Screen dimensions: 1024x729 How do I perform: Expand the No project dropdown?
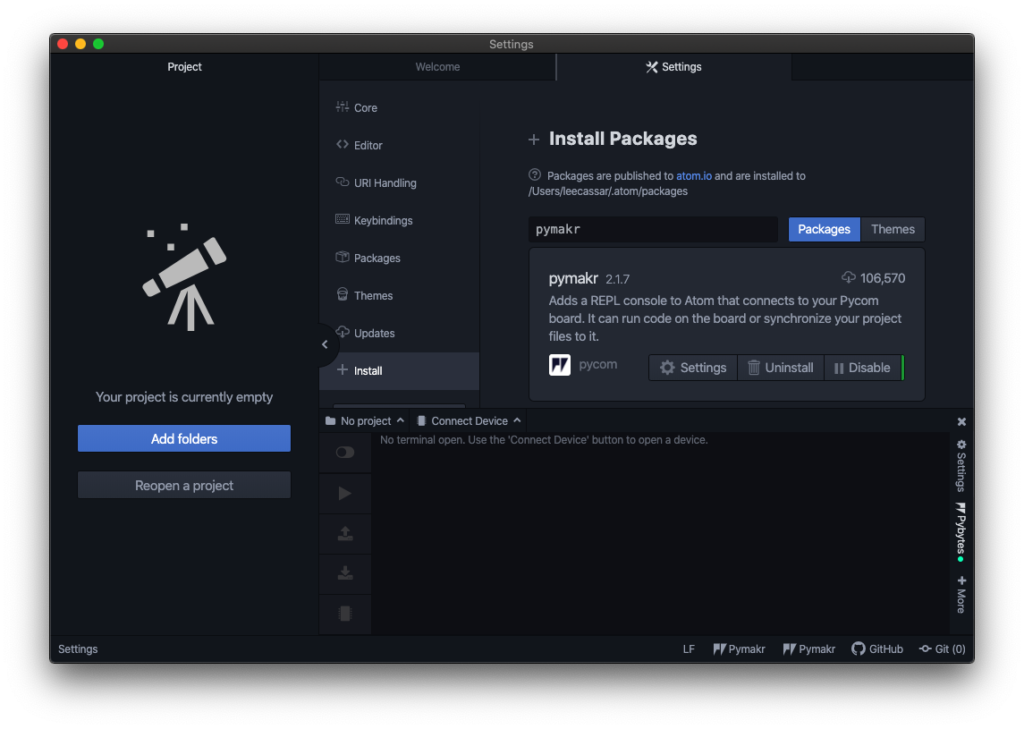tap(365, 421)
